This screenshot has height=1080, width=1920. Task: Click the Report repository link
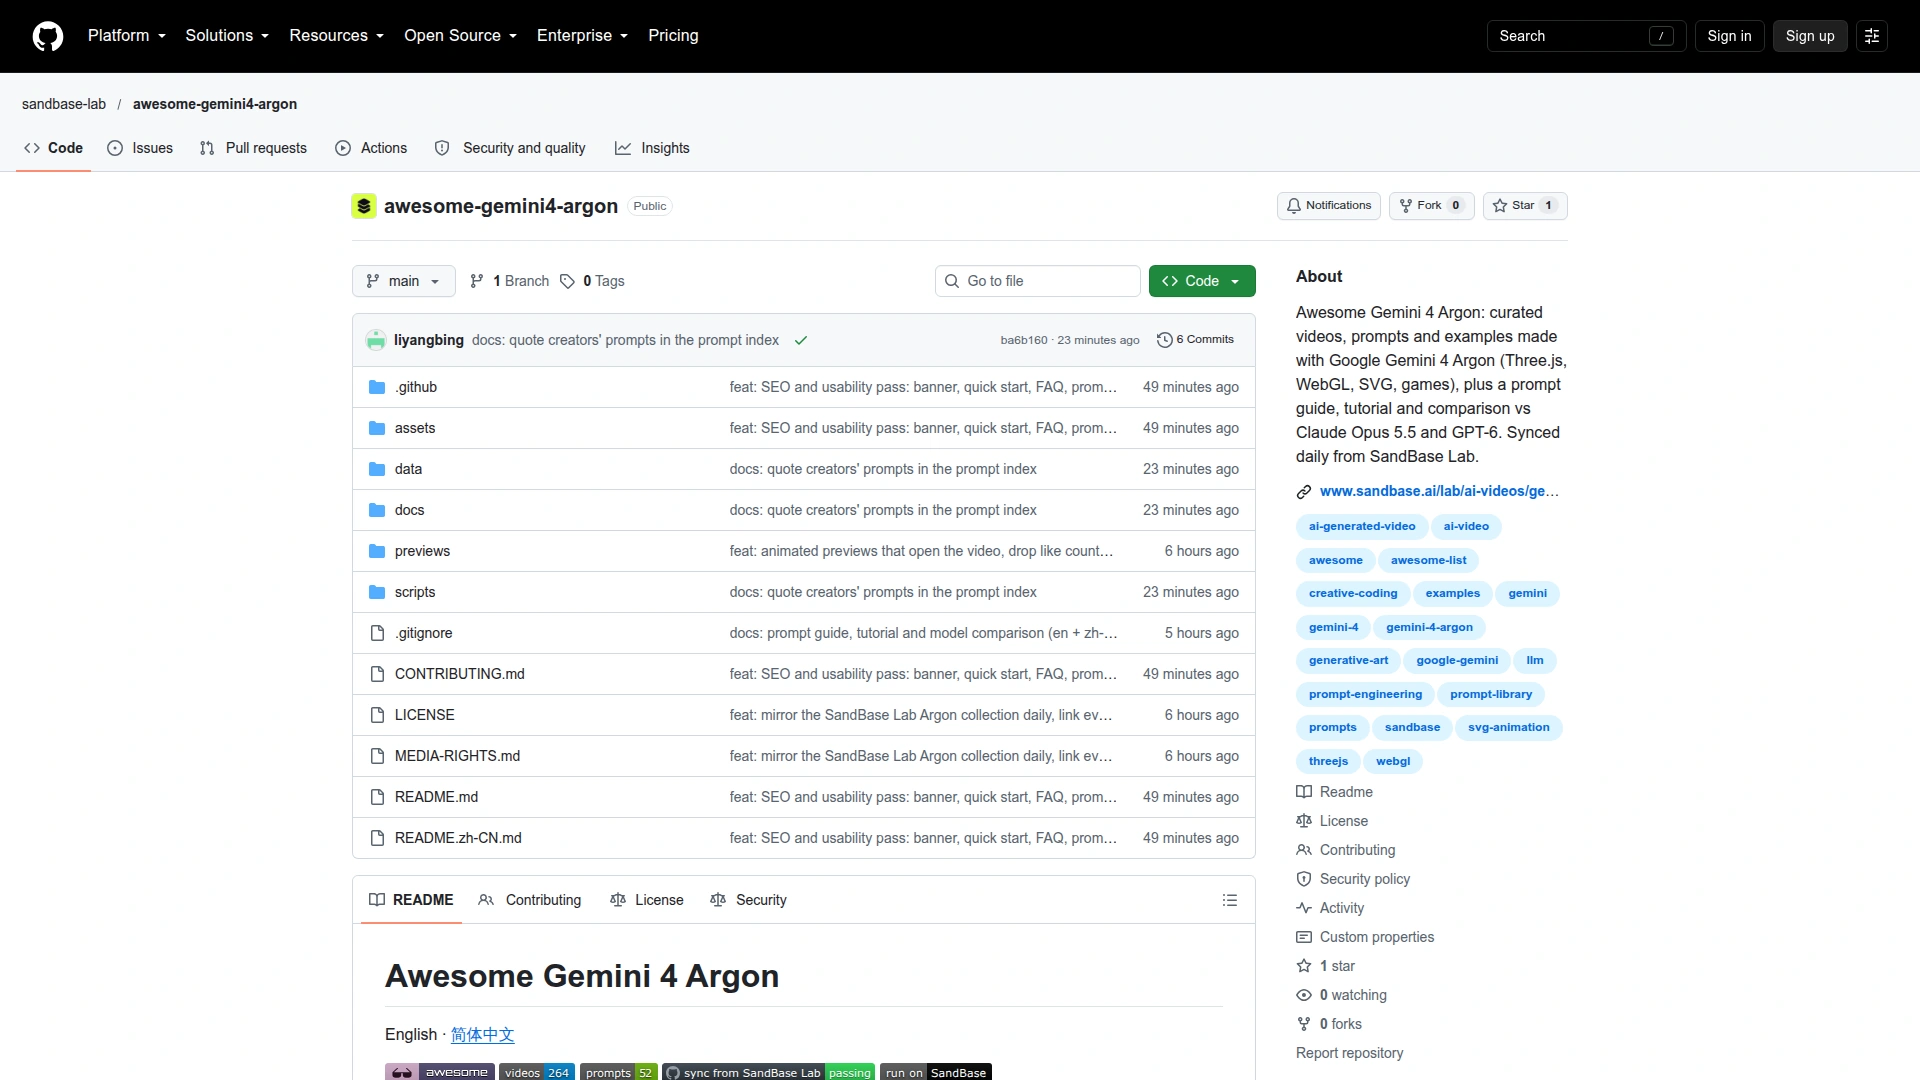pyautogui.click(x=1349, y=1053)
